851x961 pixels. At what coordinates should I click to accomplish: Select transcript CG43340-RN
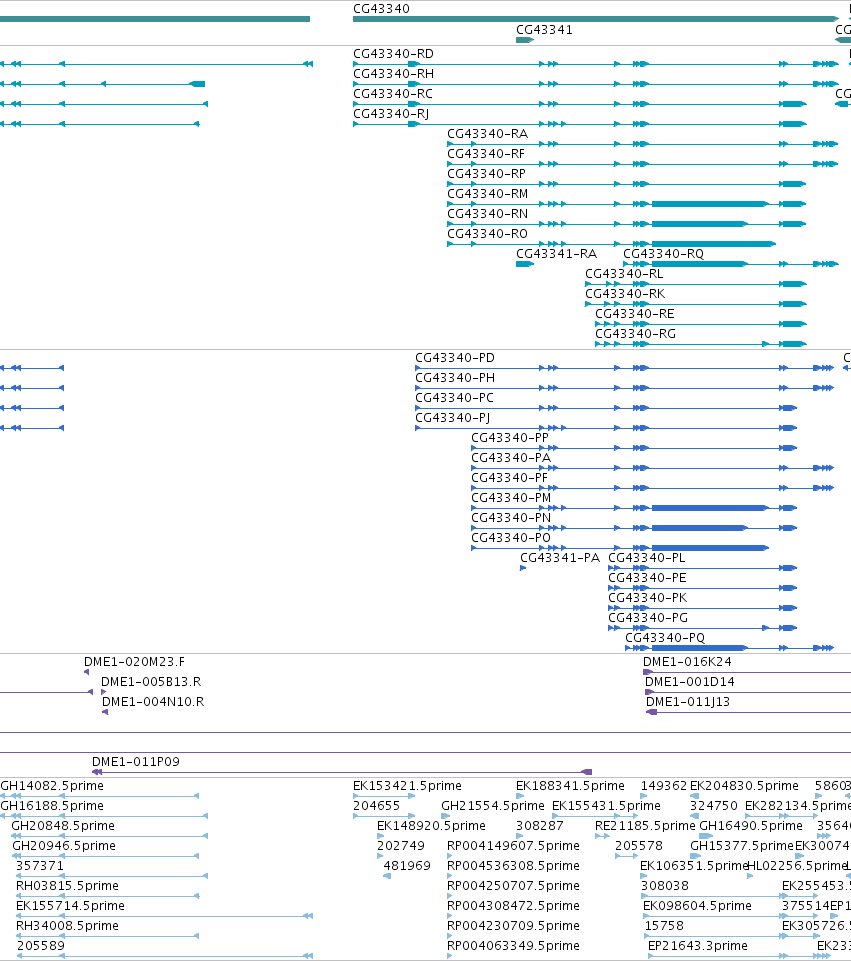coord(487,214)
